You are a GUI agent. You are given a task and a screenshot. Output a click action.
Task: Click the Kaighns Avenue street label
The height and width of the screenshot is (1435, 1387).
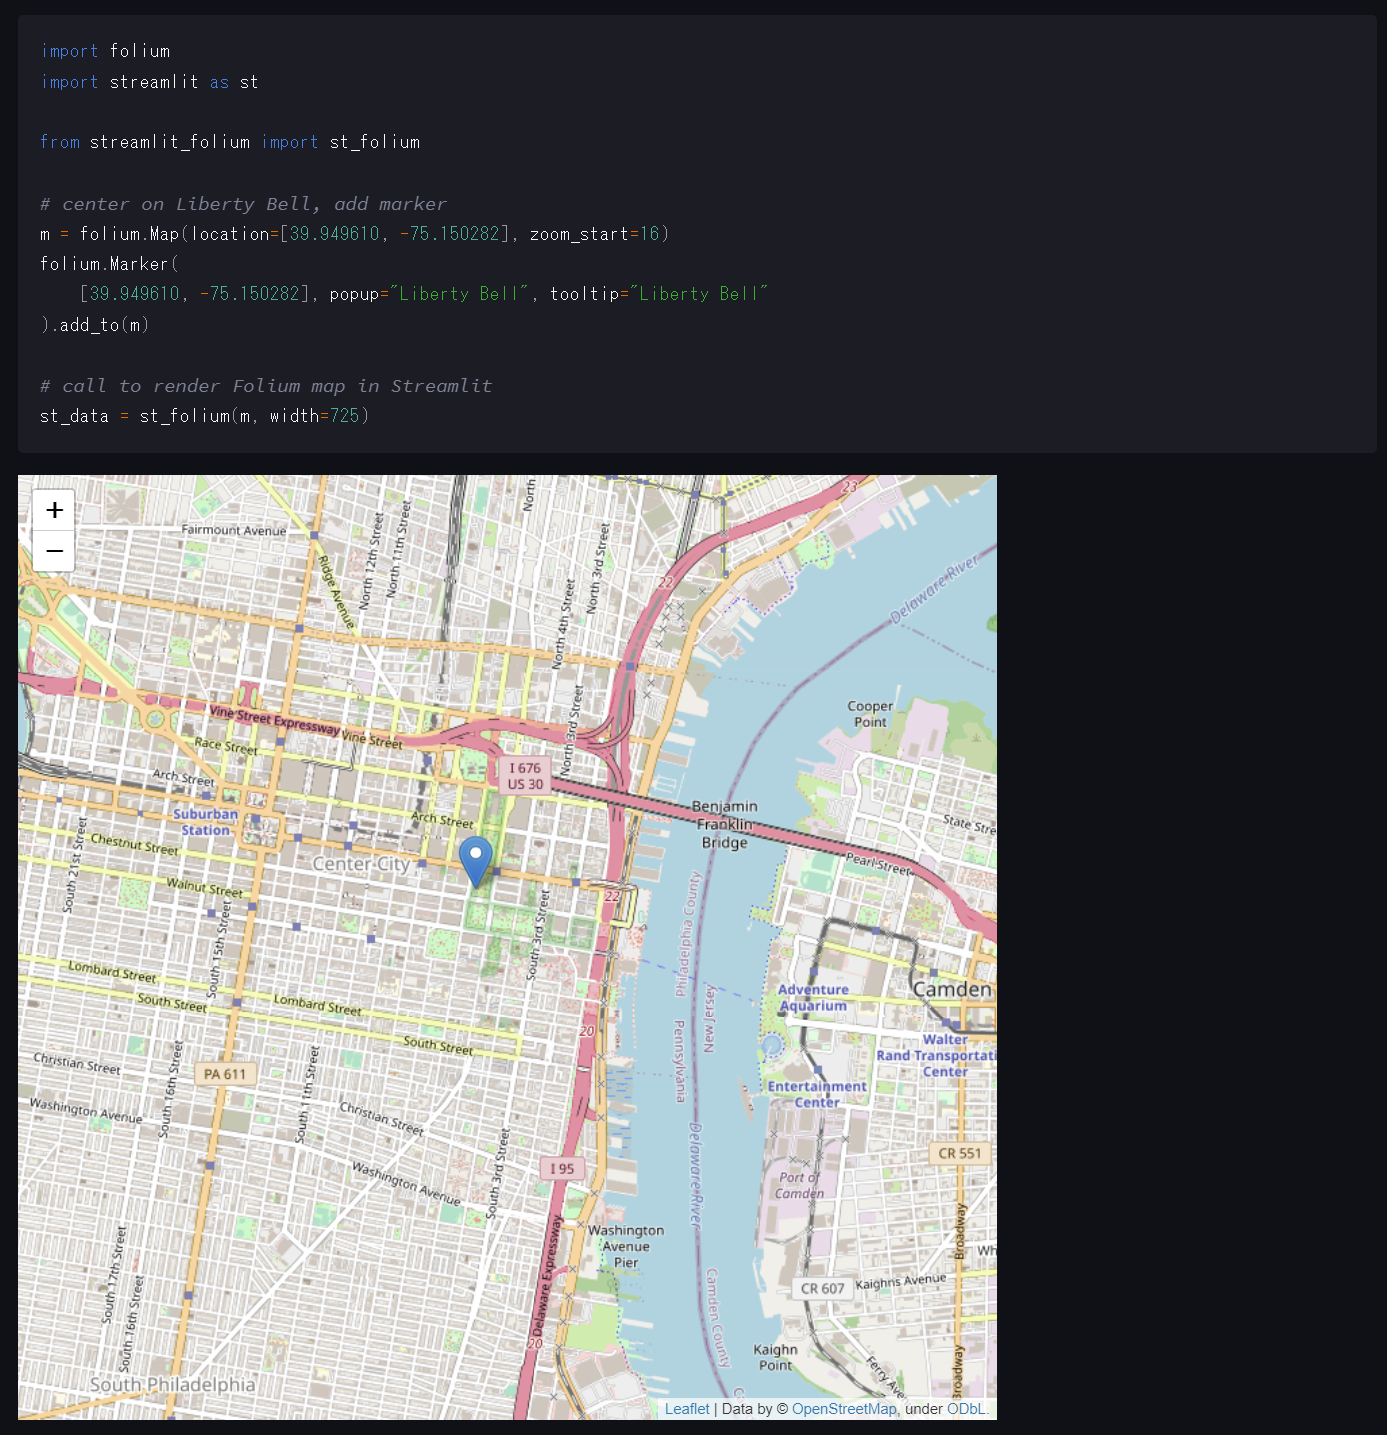[x=901, y=1281]
